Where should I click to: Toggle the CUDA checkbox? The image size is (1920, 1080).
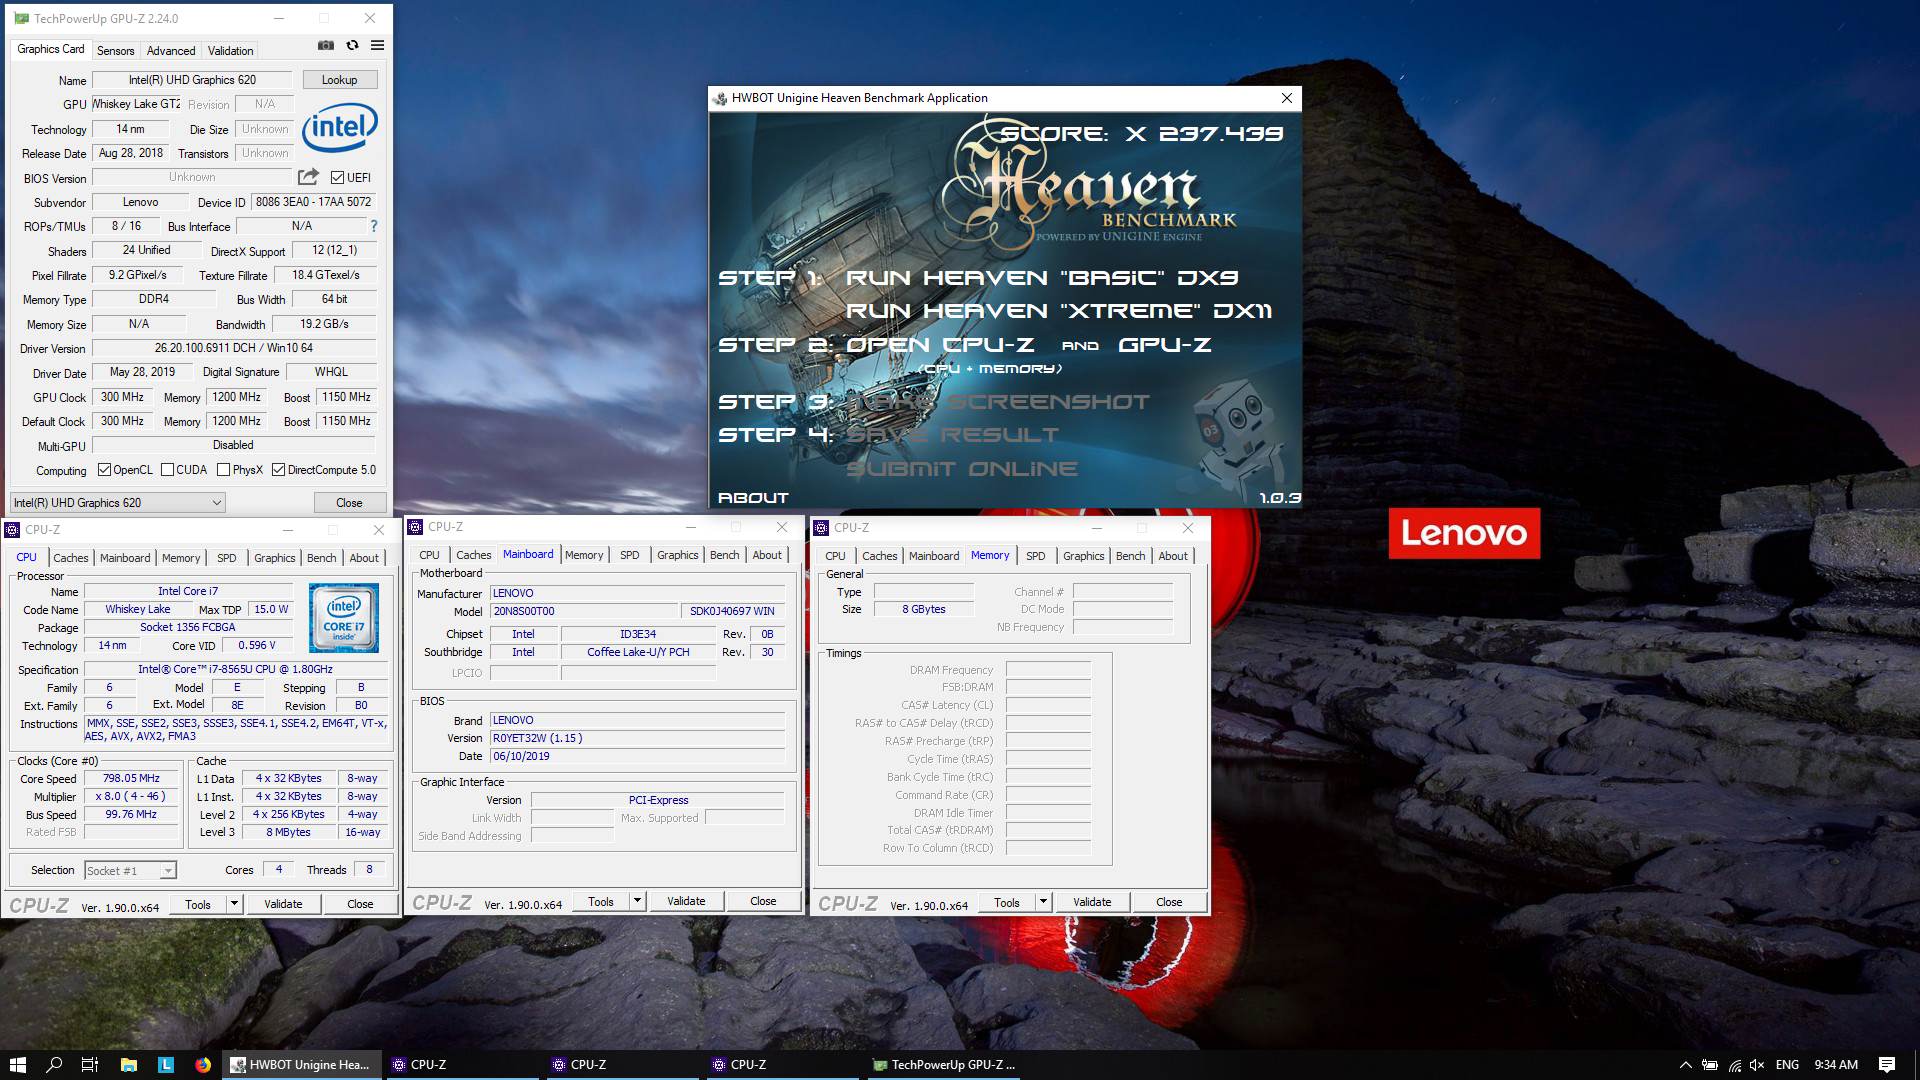click(x=167, y=470)
